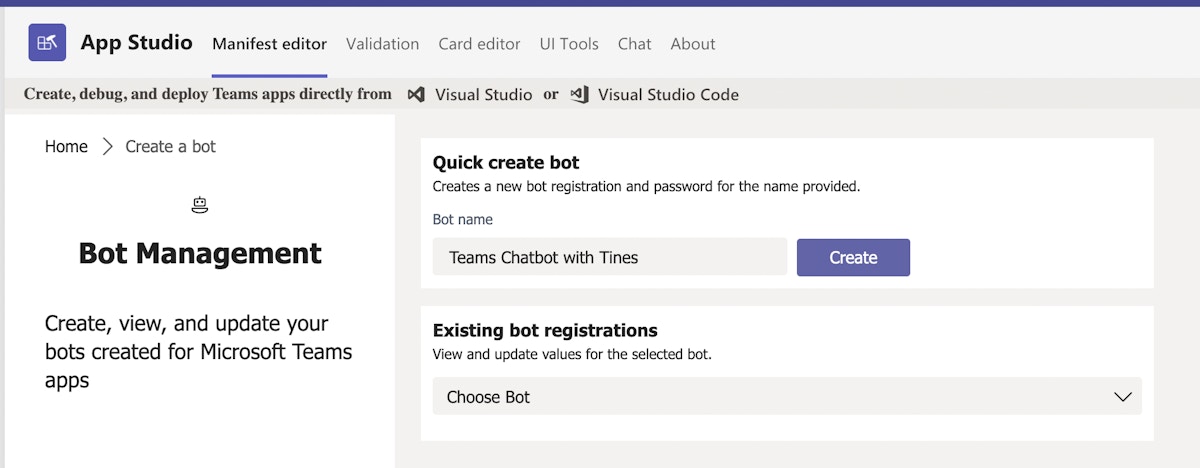Click the Create button
This screenshot has width=1200, height=468.
tap(853, 257)
